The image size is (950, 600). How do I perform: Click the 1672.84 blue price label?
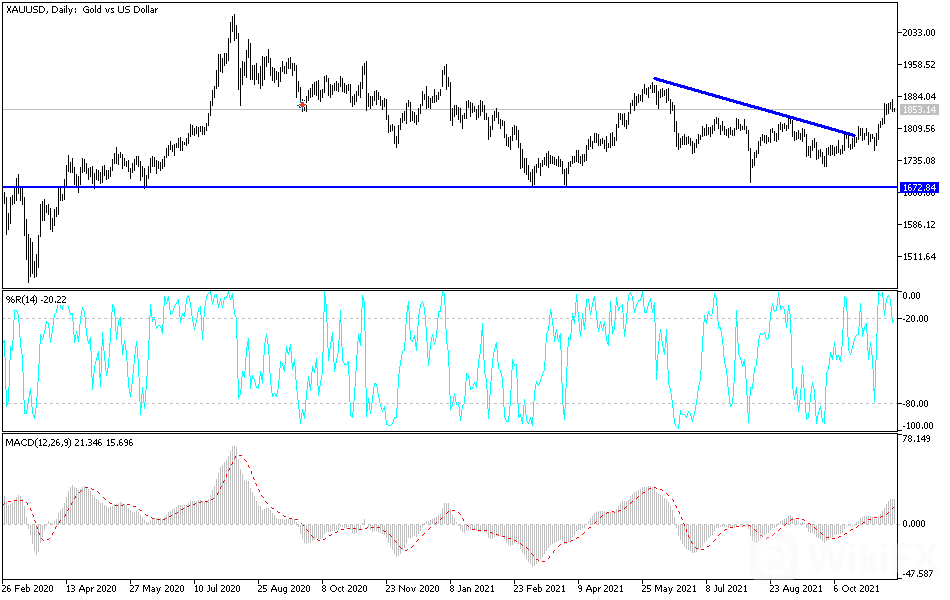point(918,187)
